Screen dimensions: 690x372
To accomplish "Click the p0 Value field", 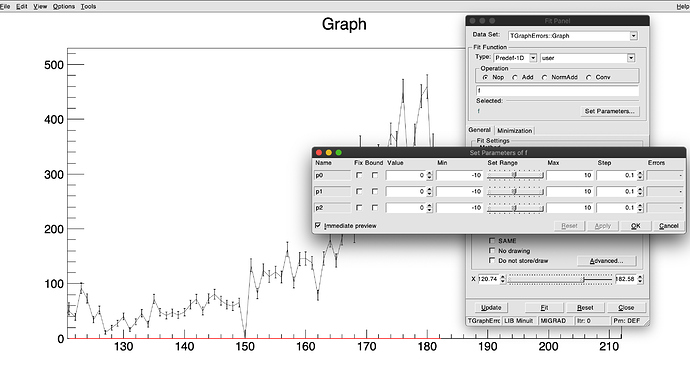I will [x=406, y=175].
